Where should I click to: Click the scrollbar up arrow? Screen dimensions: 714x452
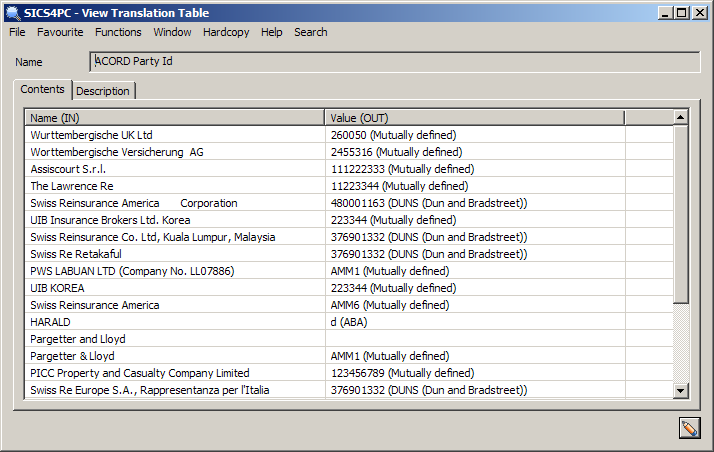(681, 118)
